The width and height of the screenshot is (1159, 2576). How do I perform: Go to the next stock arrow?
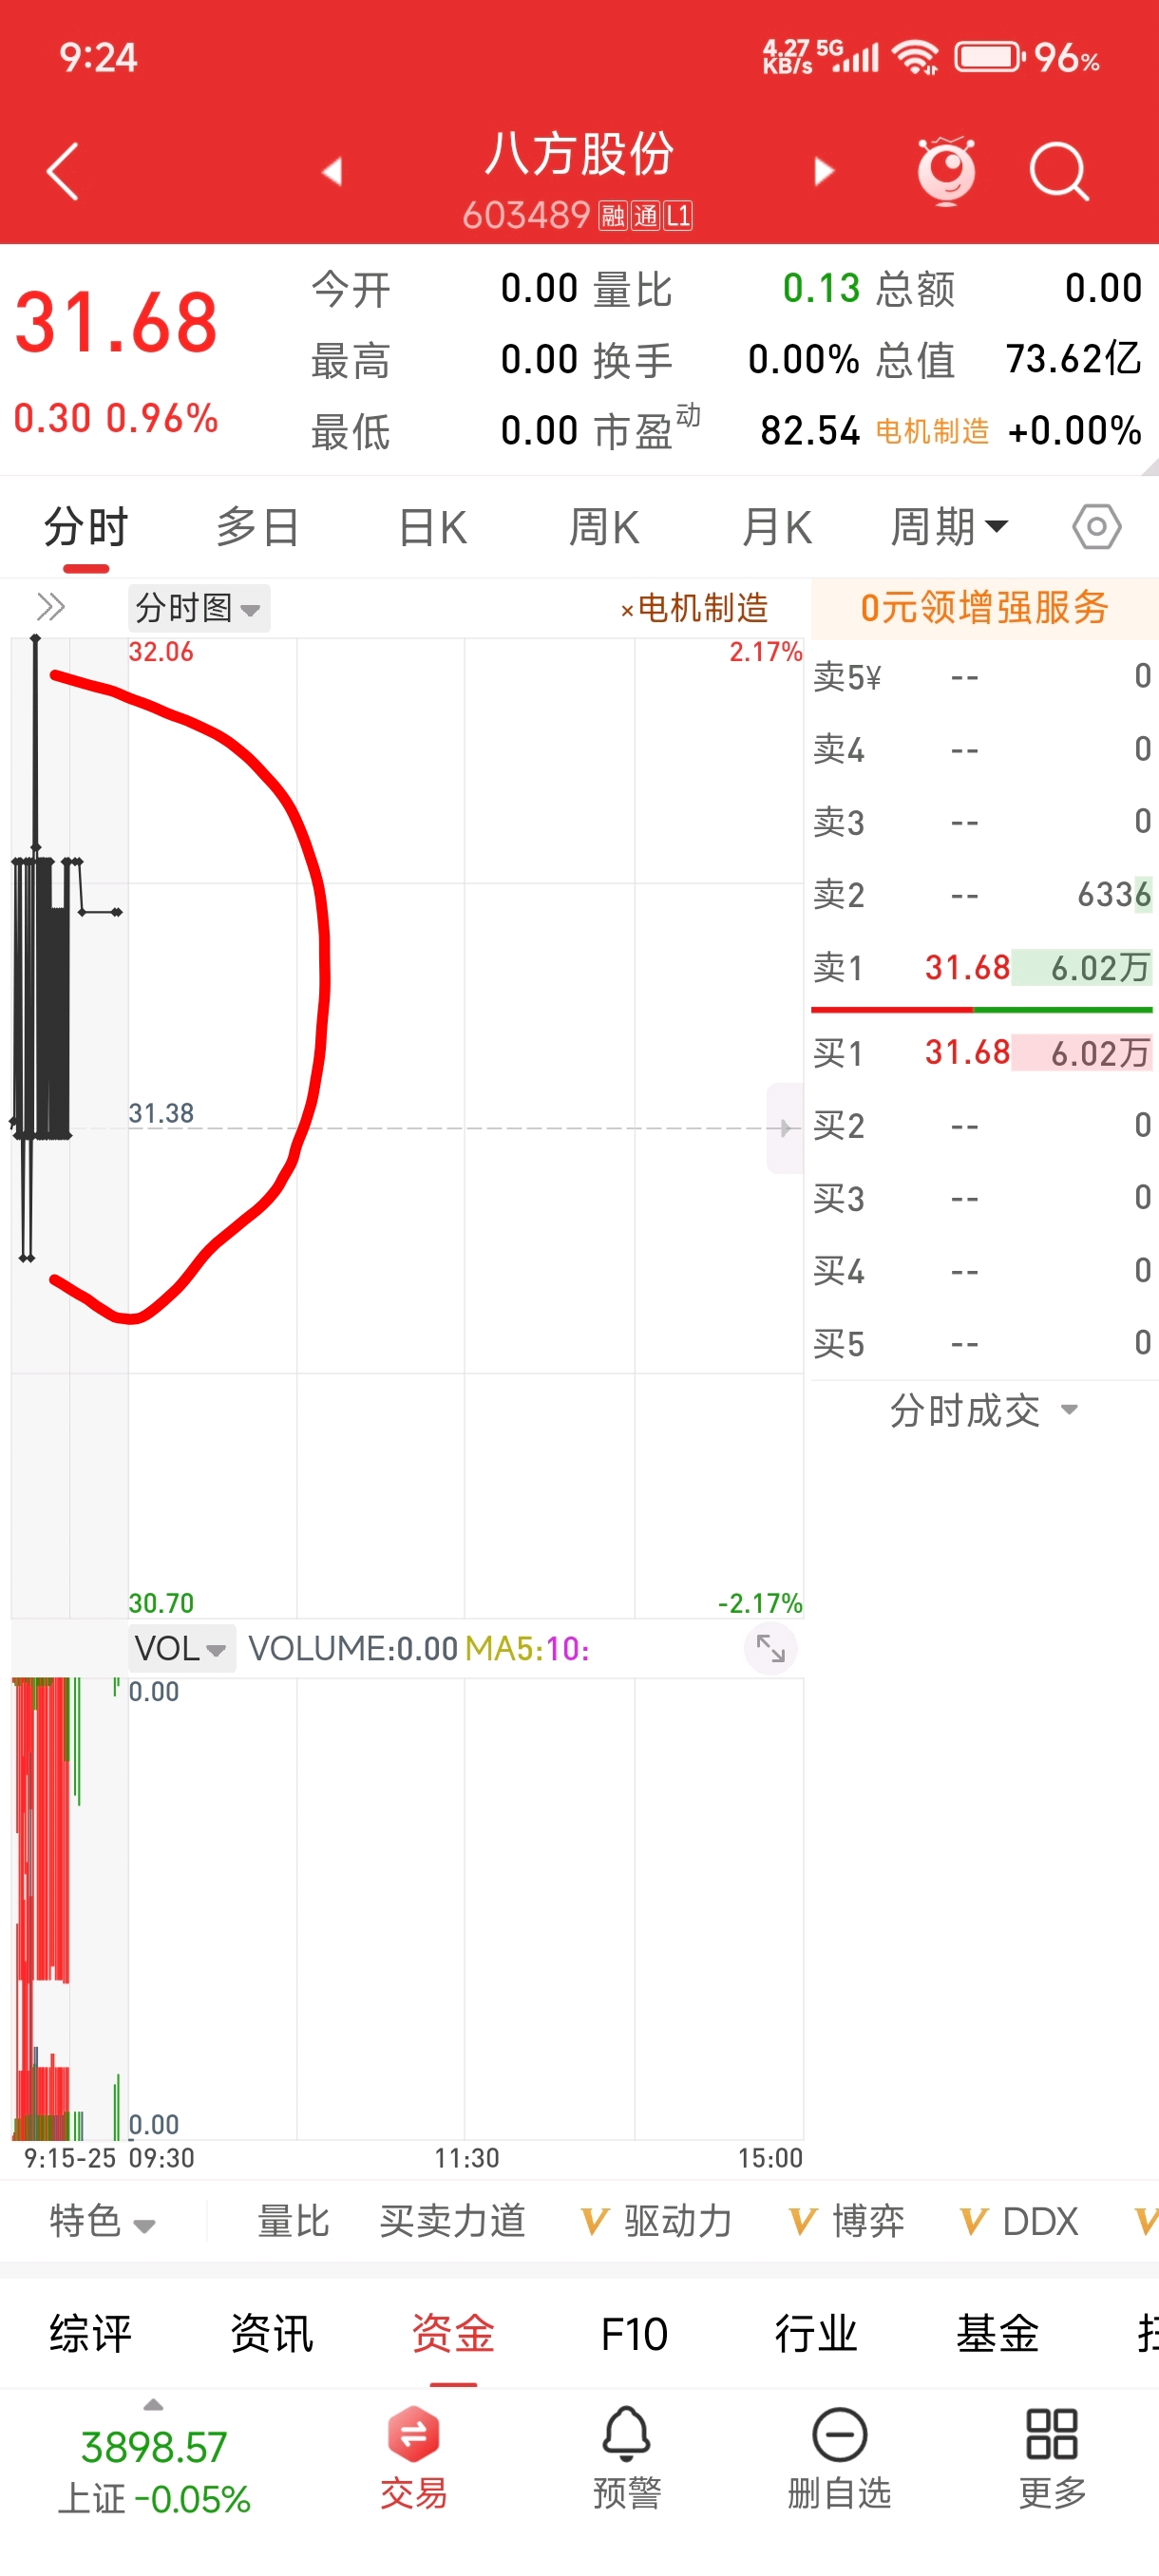point(823,172)
